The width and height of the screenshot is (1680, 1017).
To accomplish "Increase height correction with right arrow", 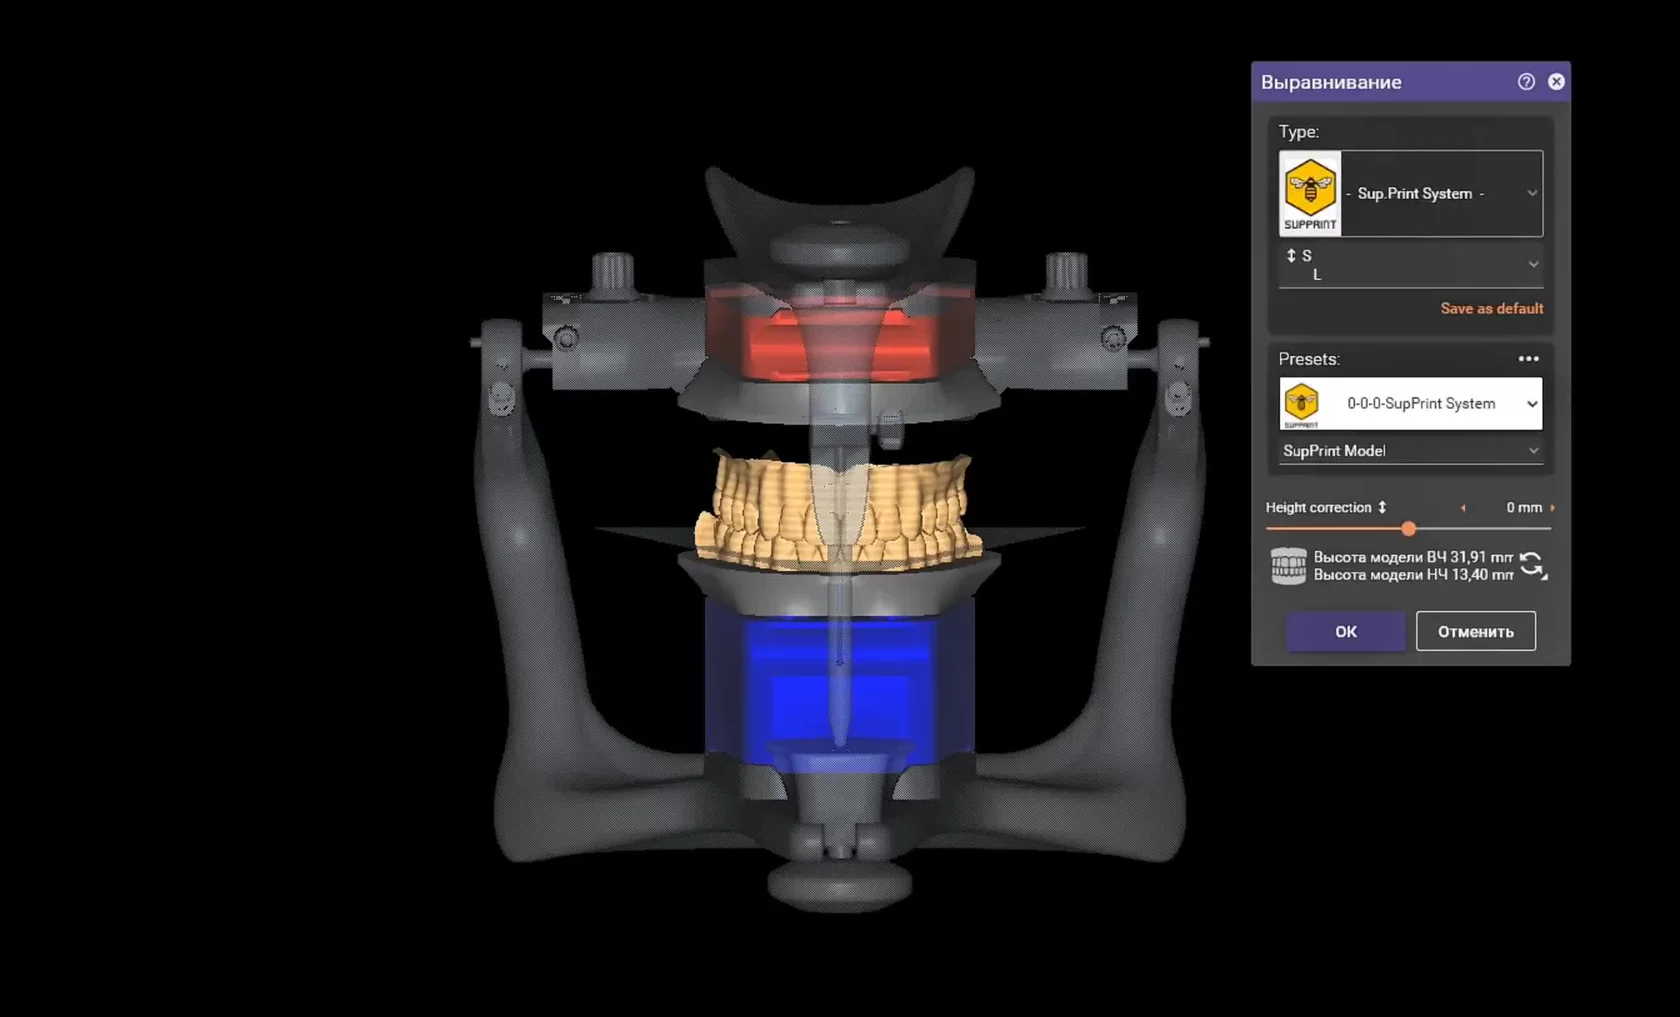I will [x=1552, y=508].
